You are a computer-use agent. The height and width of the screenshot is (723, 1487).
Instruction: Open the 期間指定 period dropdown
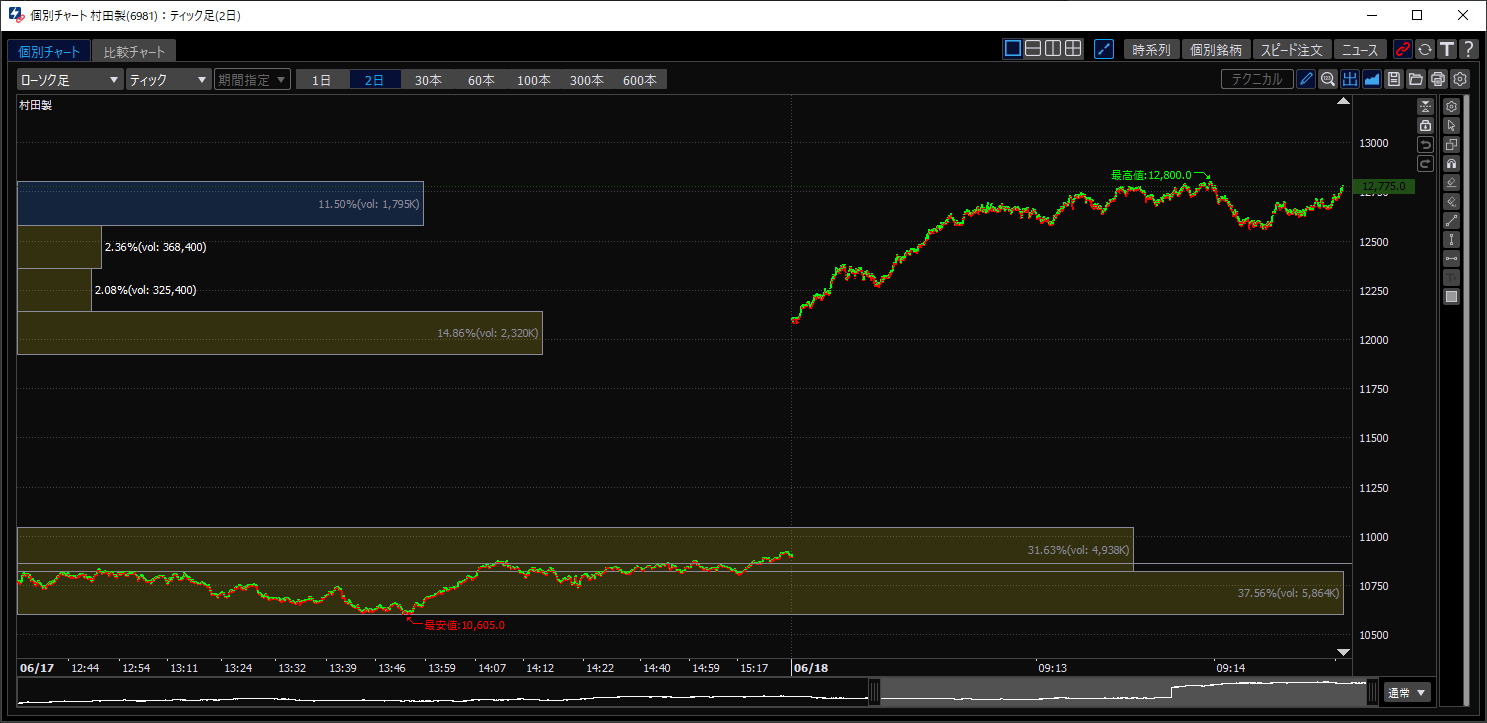coord(252,80)
